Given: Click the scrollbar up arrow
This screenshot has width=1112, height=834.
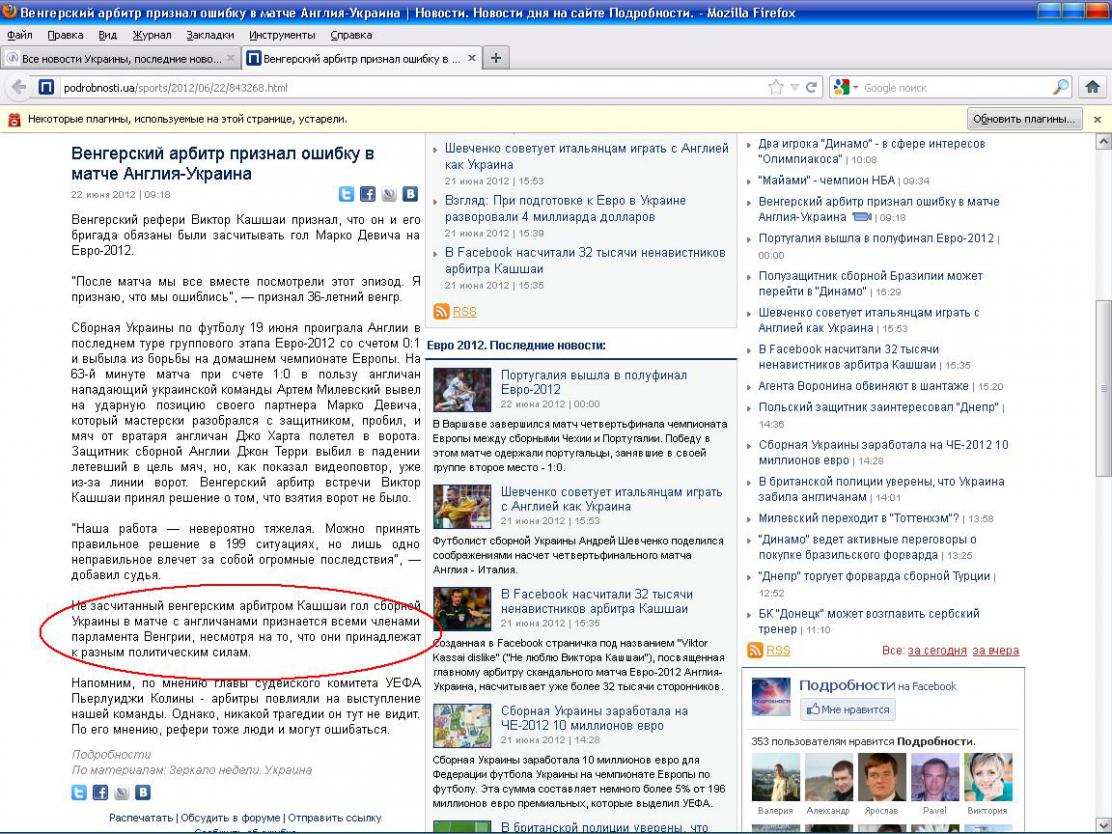Looking at the screenshot, I should 1103,141.
